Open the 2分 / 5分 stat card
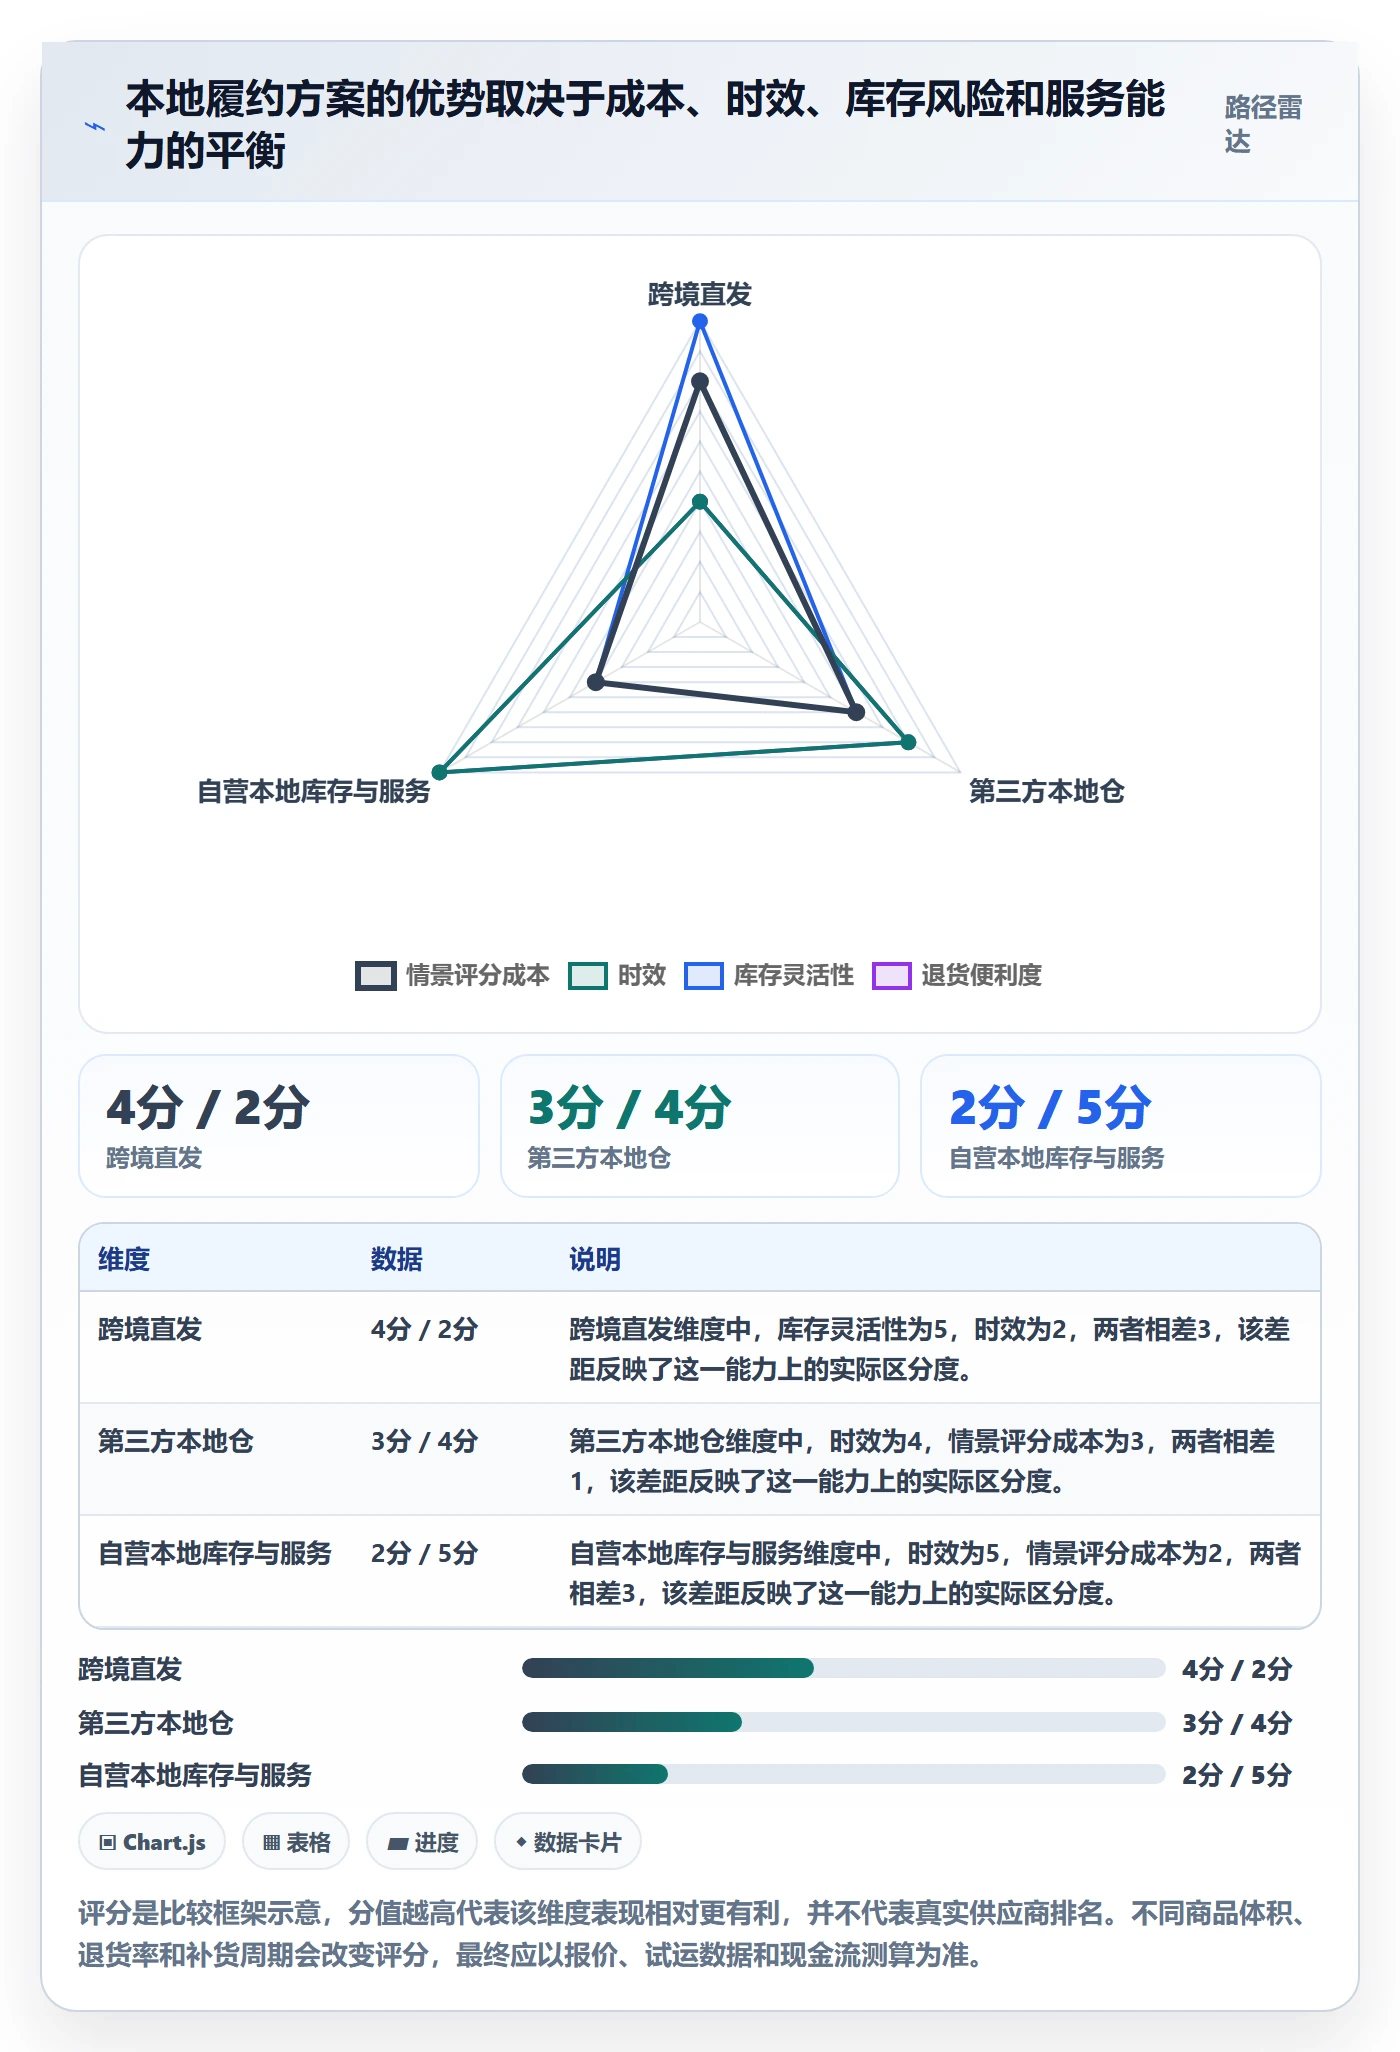 pyautogui.click(x=1120, y=1126)
